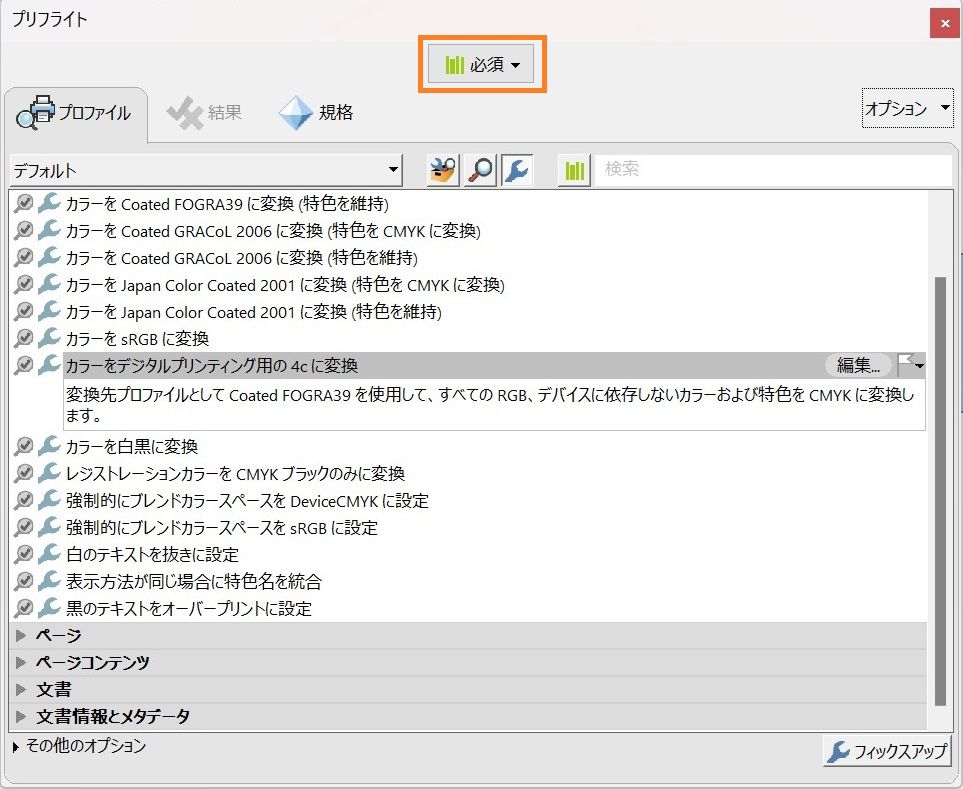Select single fixups wrench icon
The height and width of the screenshot is (789, 963).
517,170
